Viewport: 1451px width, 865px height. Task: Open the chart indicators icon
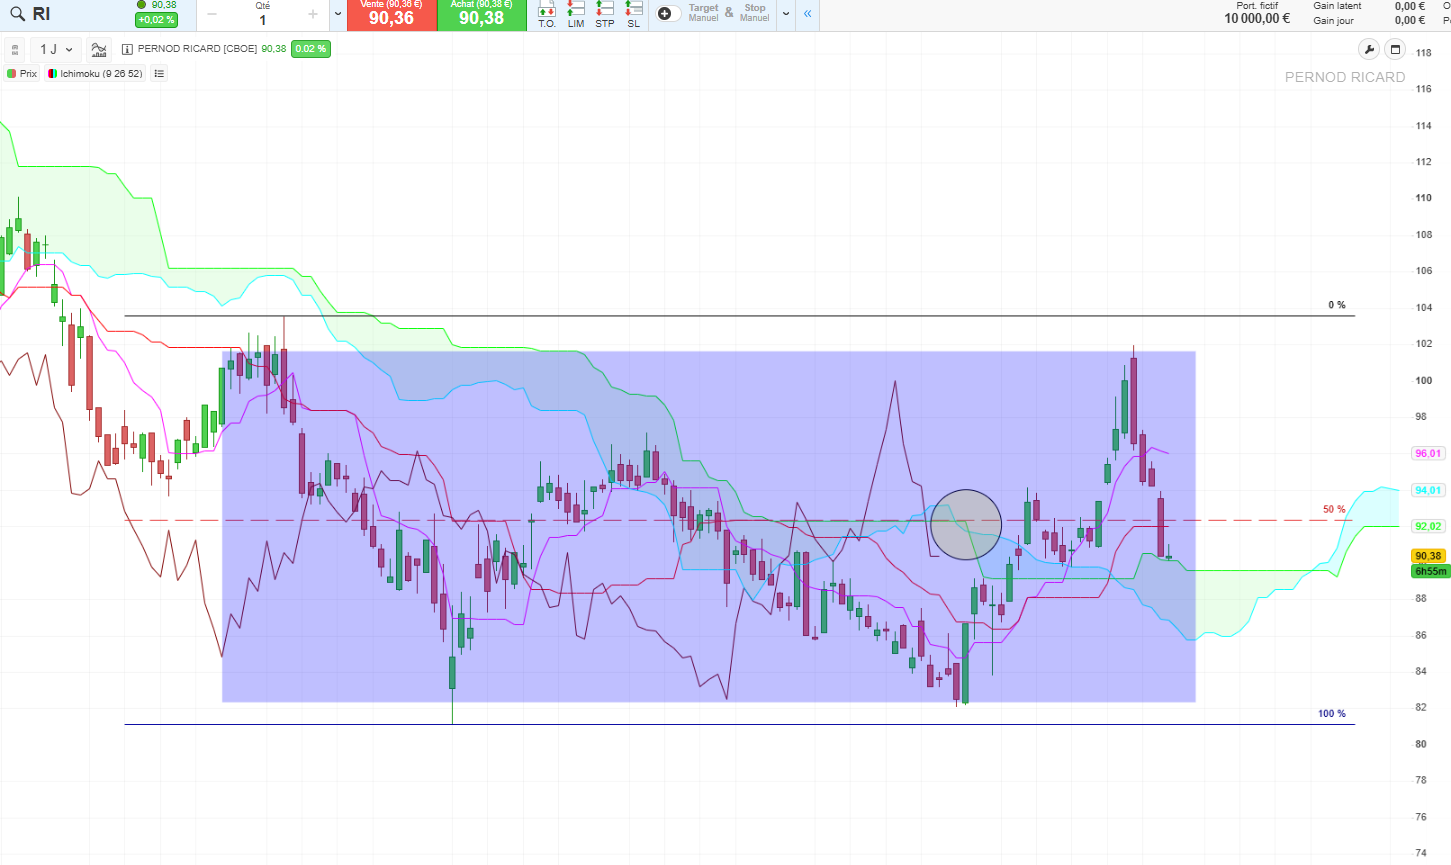pyautogui.click(x=98, y=49)
